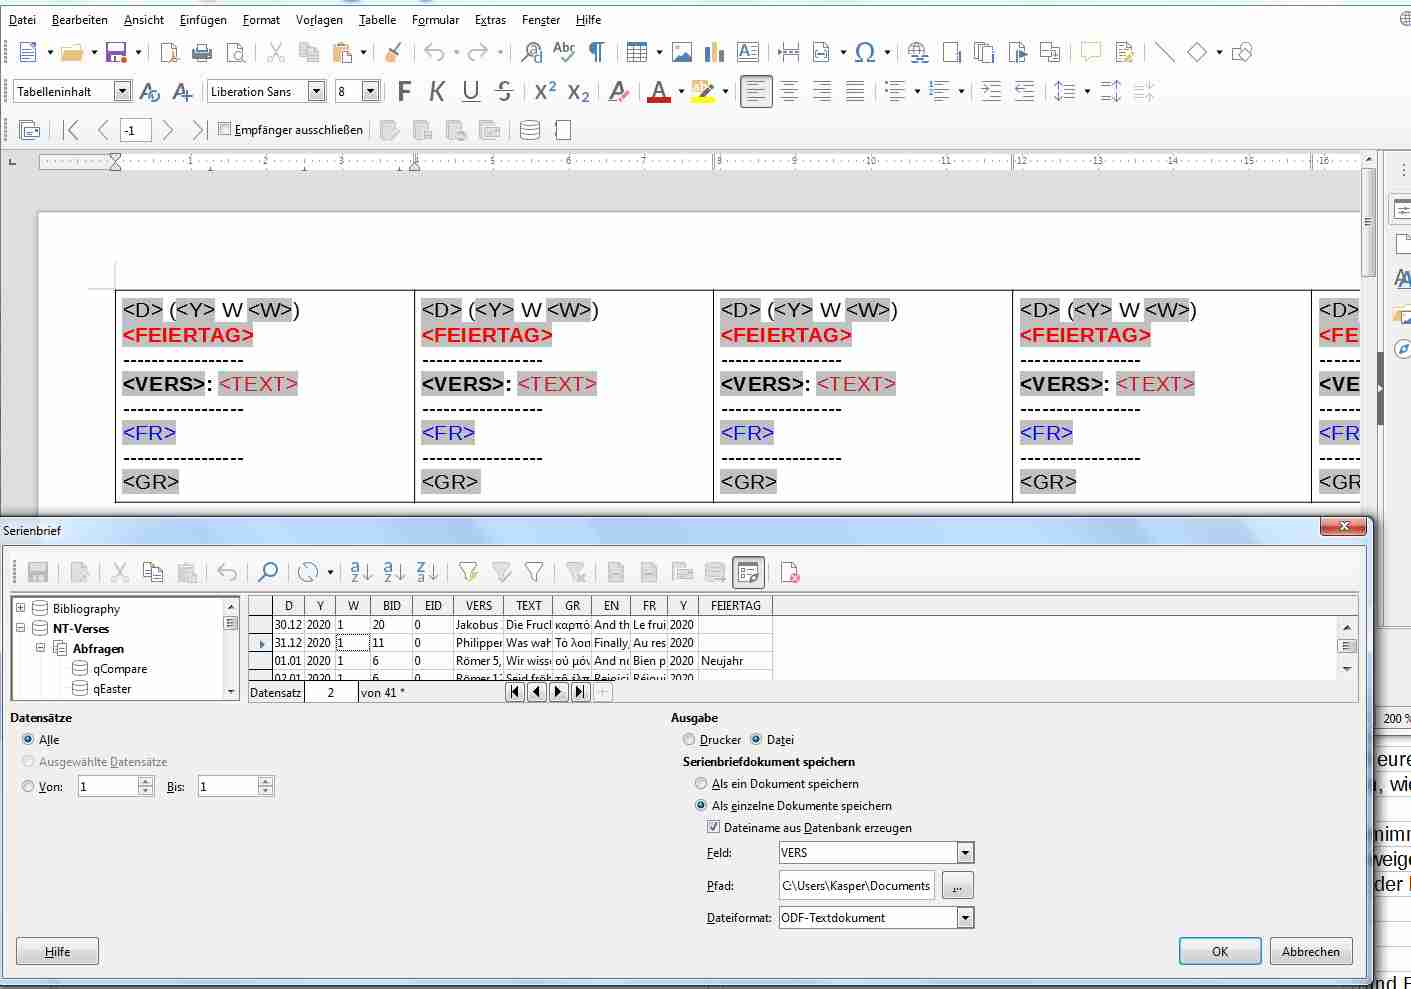
Task: Open the Dateiformat dropdown
Action: pos(964,917)
